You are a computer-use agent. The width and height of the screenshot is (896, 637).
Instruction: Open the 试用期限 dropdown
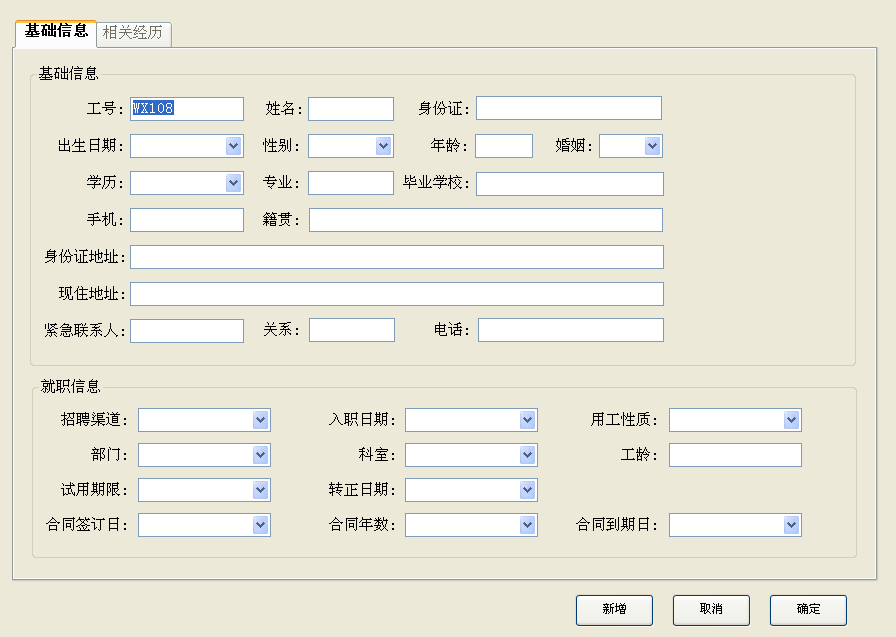click(x=261, y=490)
